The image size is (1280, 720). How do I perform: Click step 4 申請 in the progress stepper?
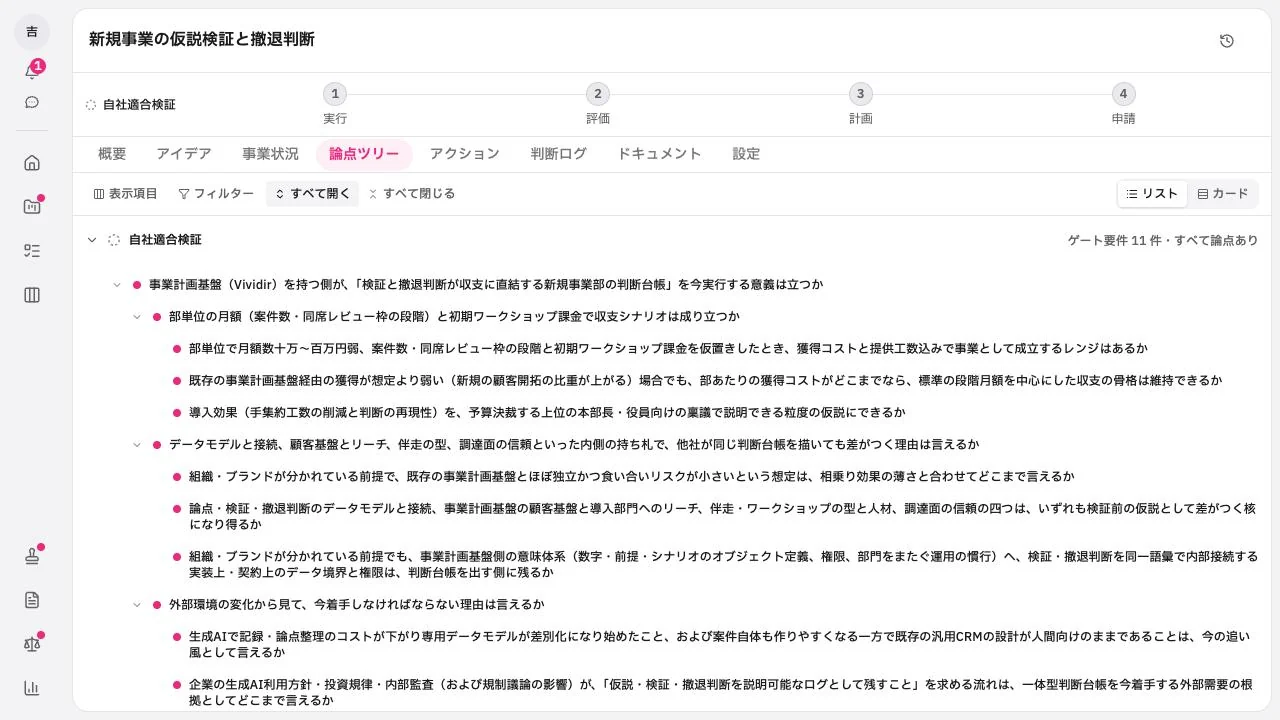(1124, 105)
